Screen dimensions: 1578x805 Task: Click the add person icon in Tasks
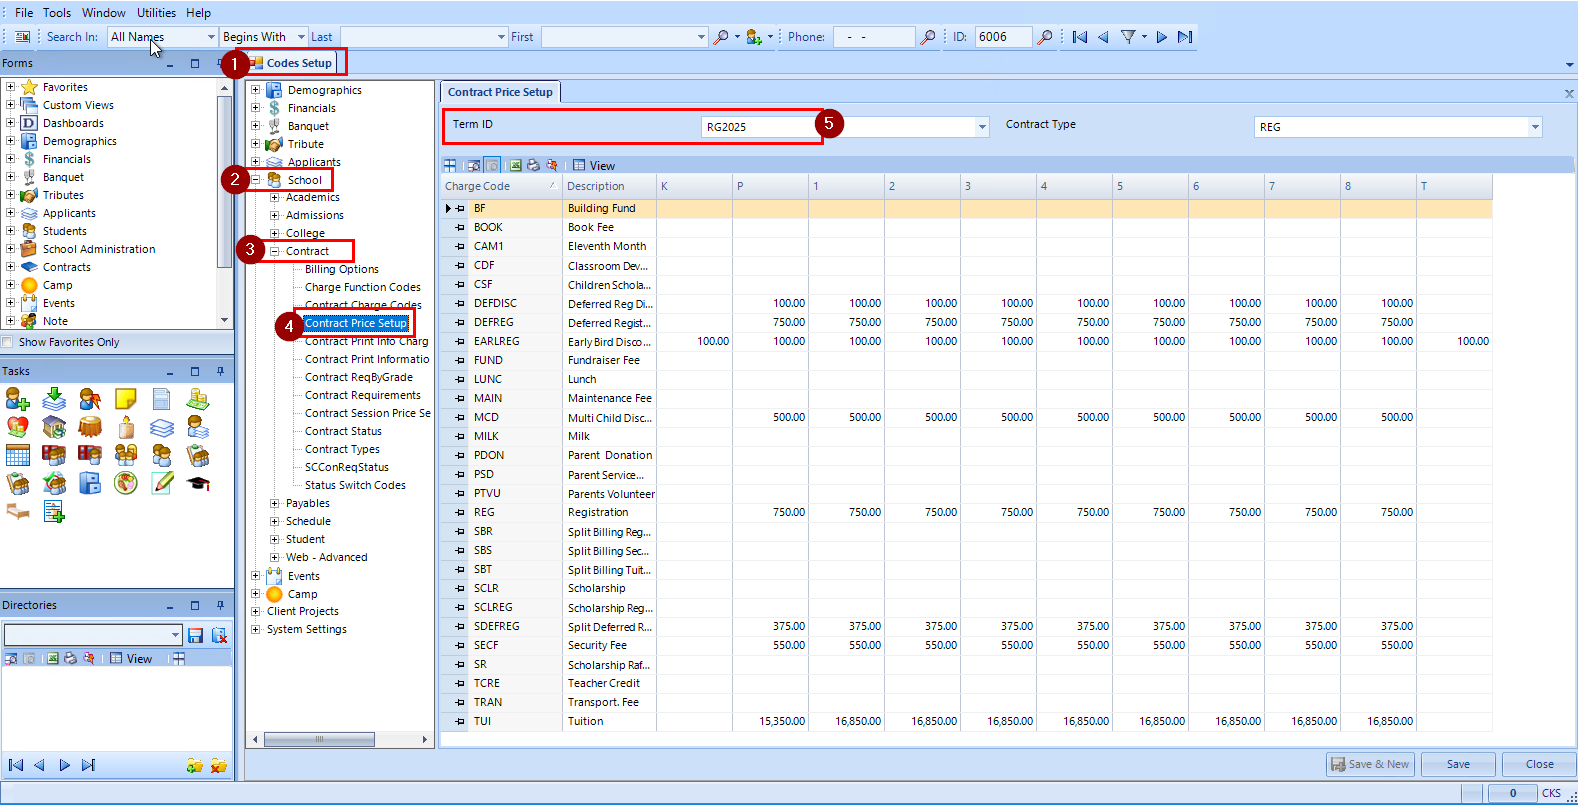(18, 400)
